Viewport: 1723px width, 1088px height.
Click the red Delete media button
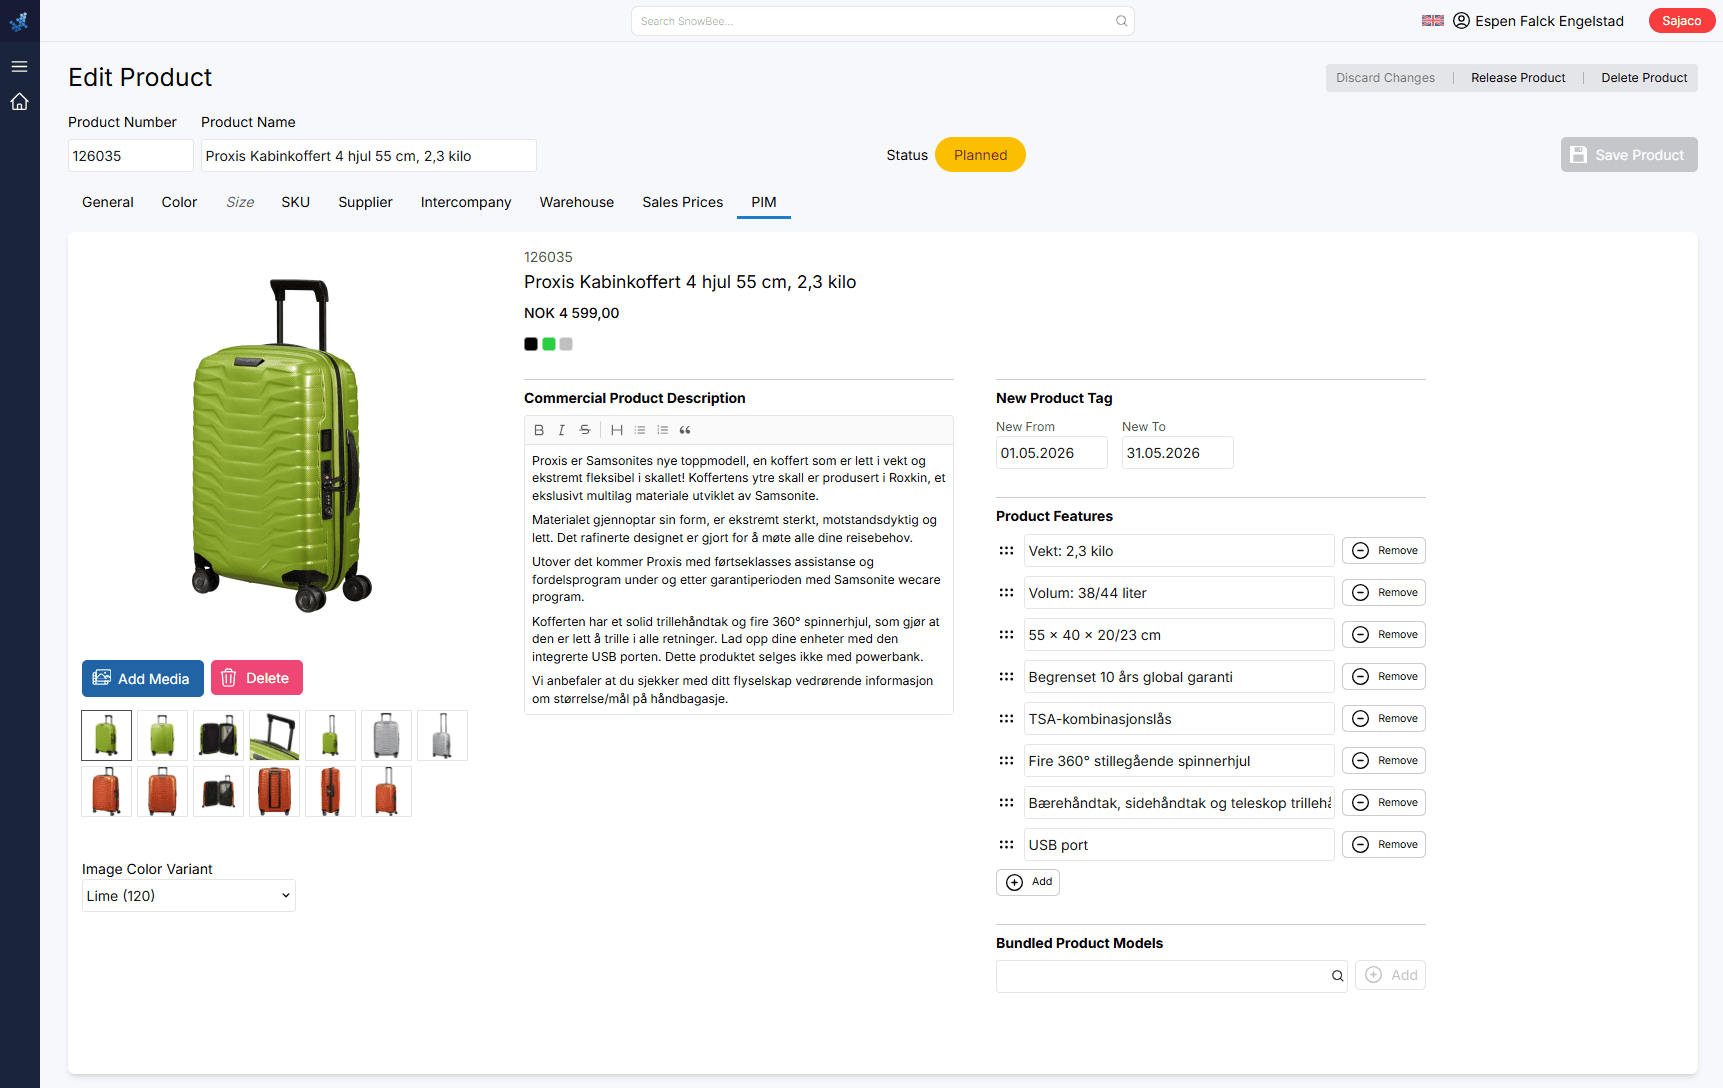pos(257,678)
